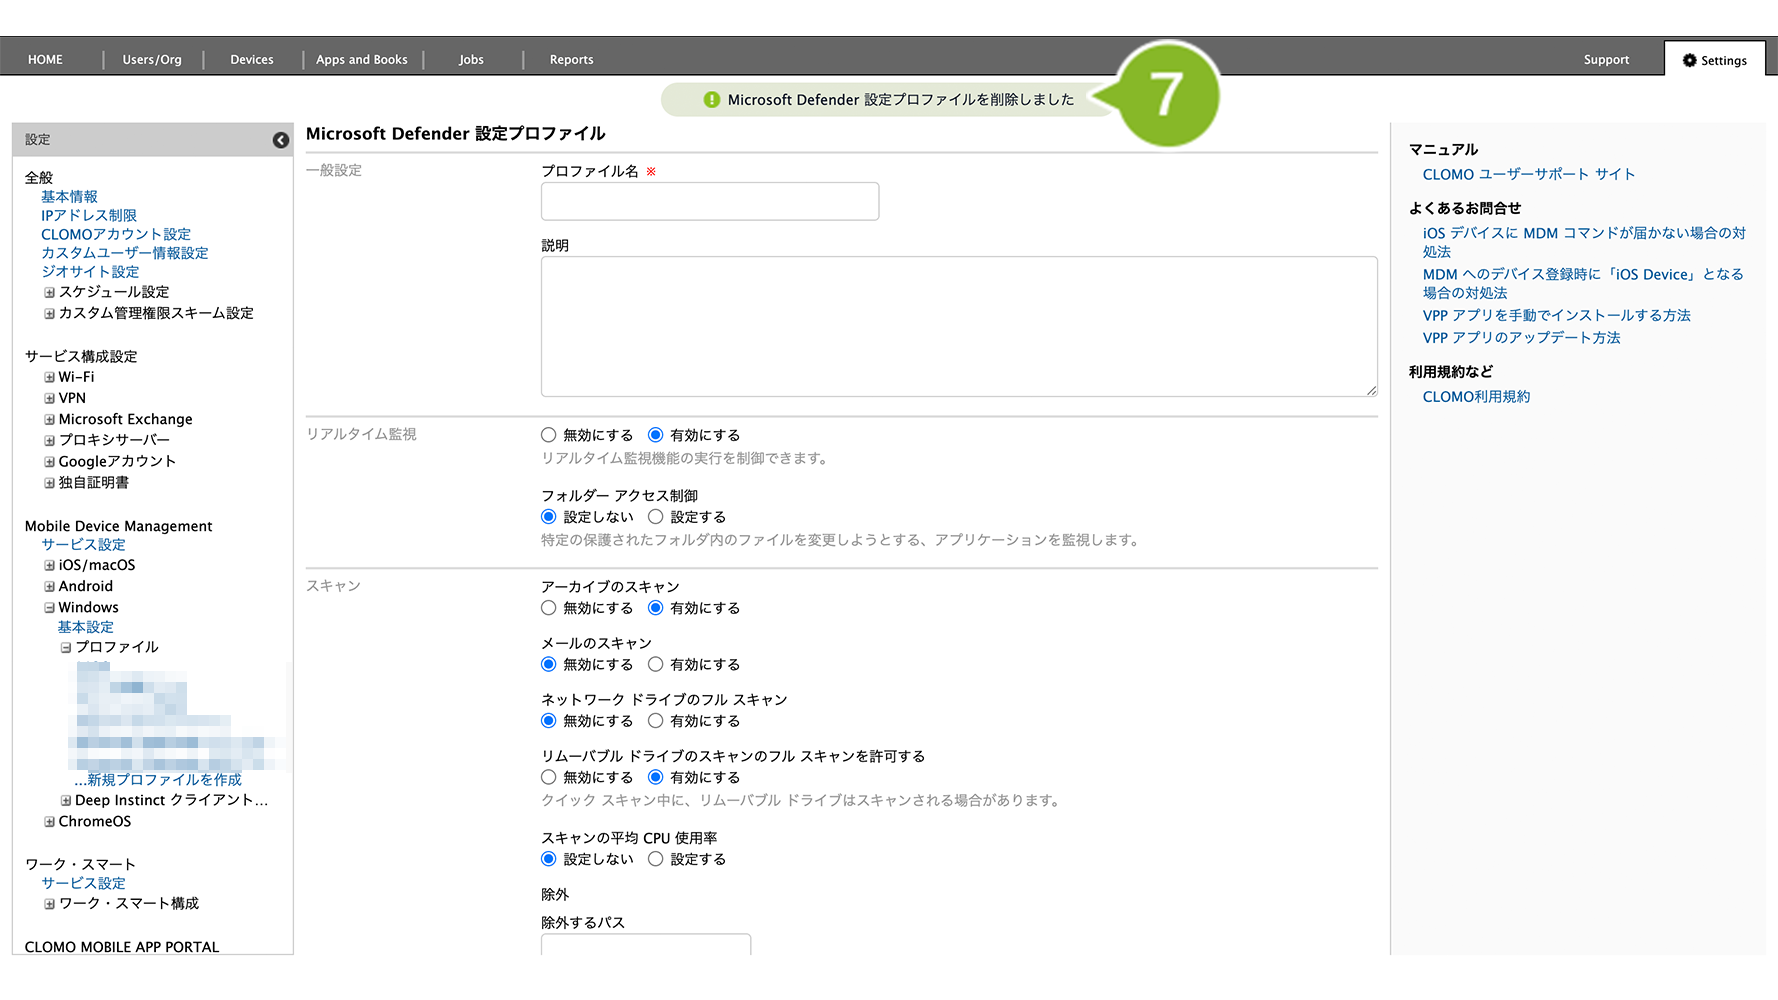
Task: Disable リアルタイム監視 with 無効にする radio
Action: 548,435
